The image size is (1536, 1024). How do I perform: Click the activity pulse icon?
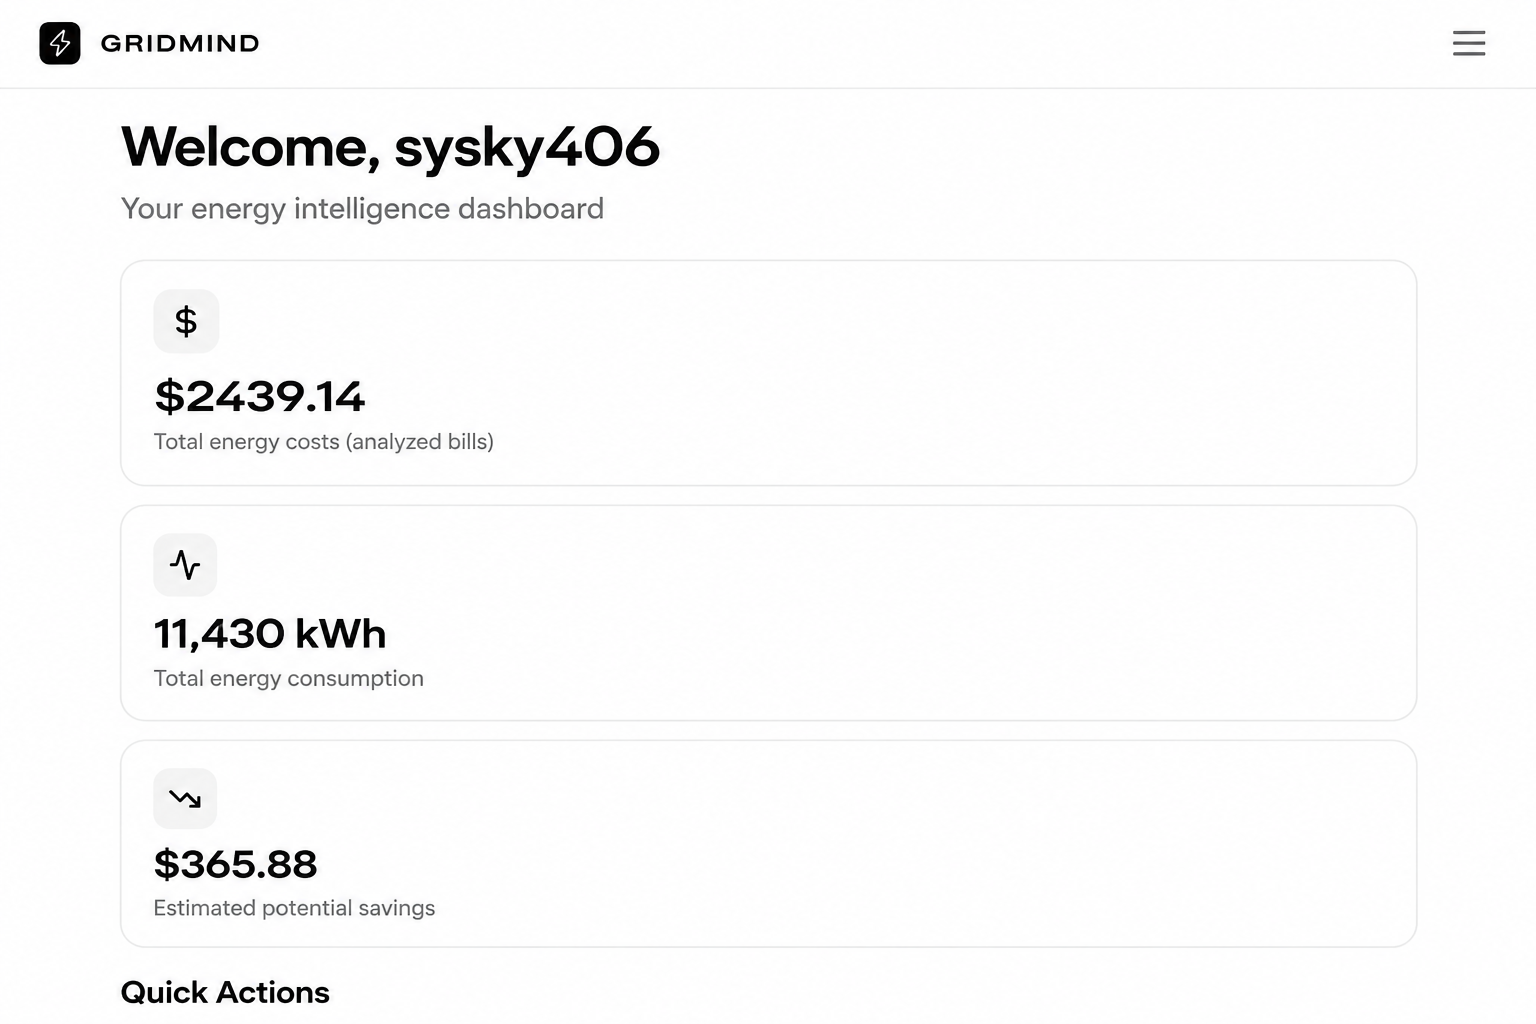point(185,565)
